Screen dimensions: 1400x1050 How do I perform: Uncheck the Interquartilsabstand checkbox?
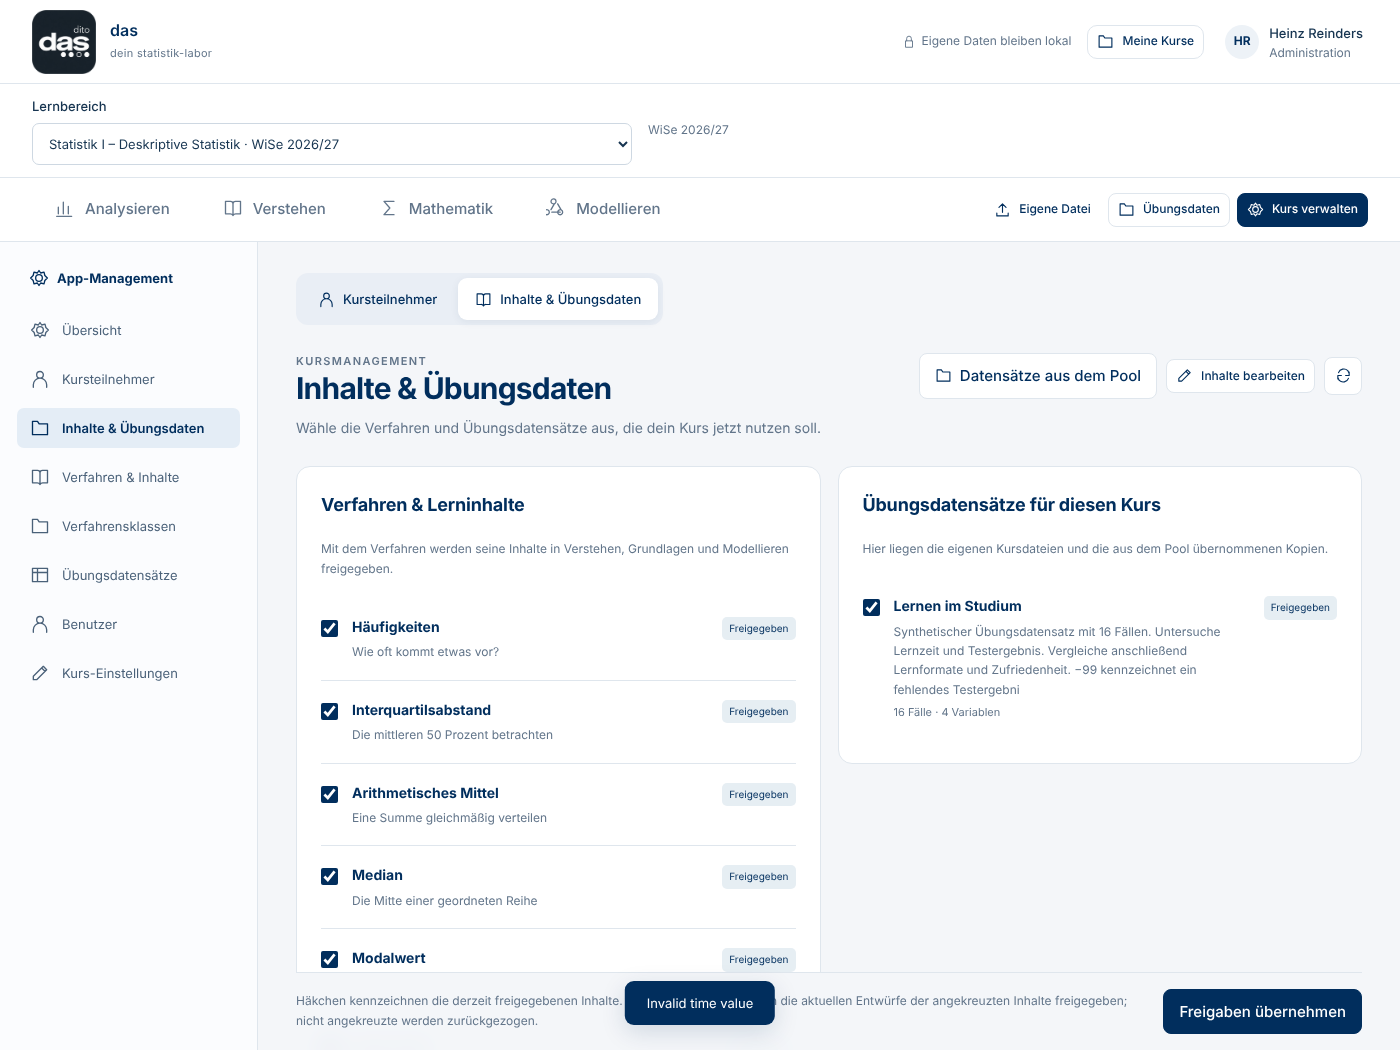[329, 711]
